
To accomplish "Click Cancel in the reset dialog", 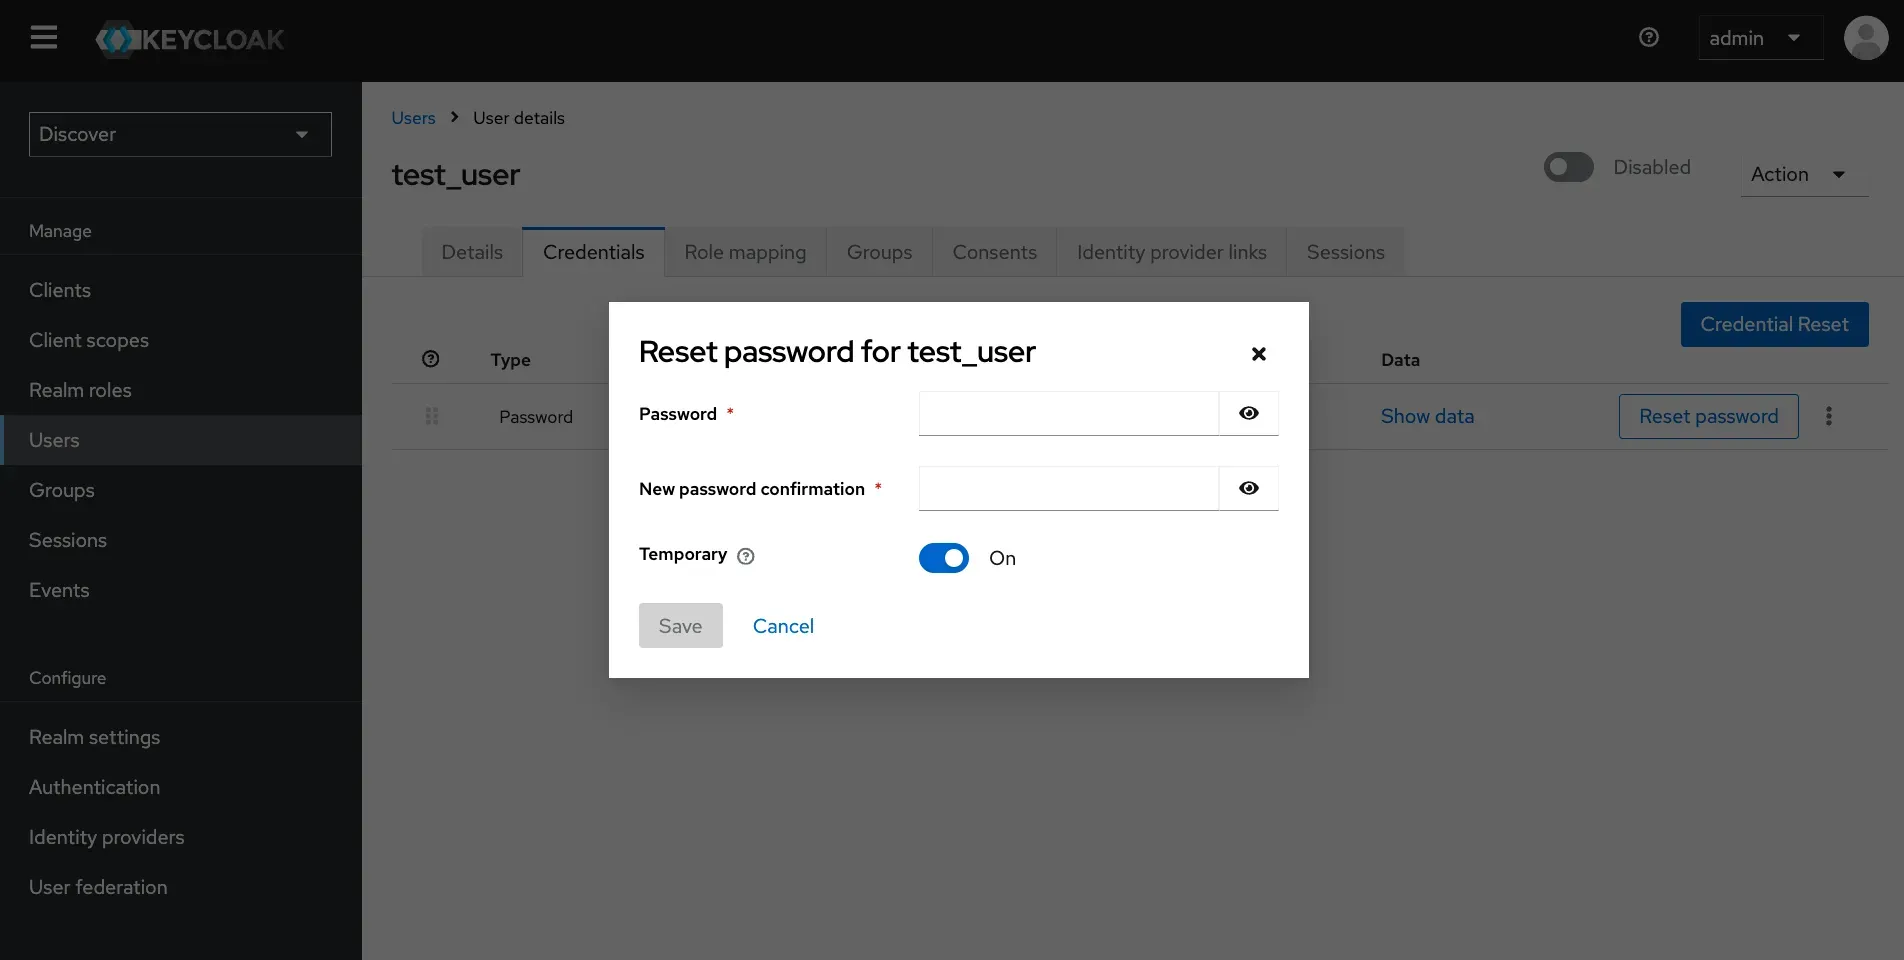I will click(783, 626).
